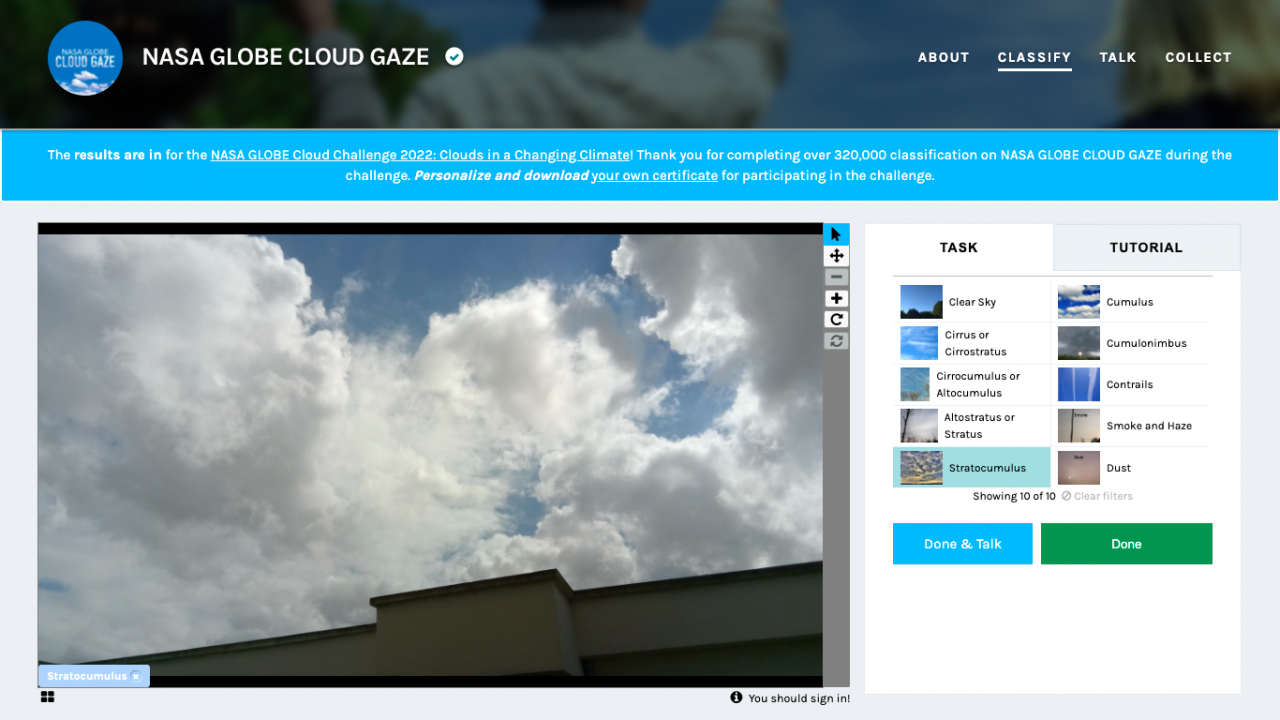Click the 'Showing 10 of 10' text

(x=1014, y=496)
